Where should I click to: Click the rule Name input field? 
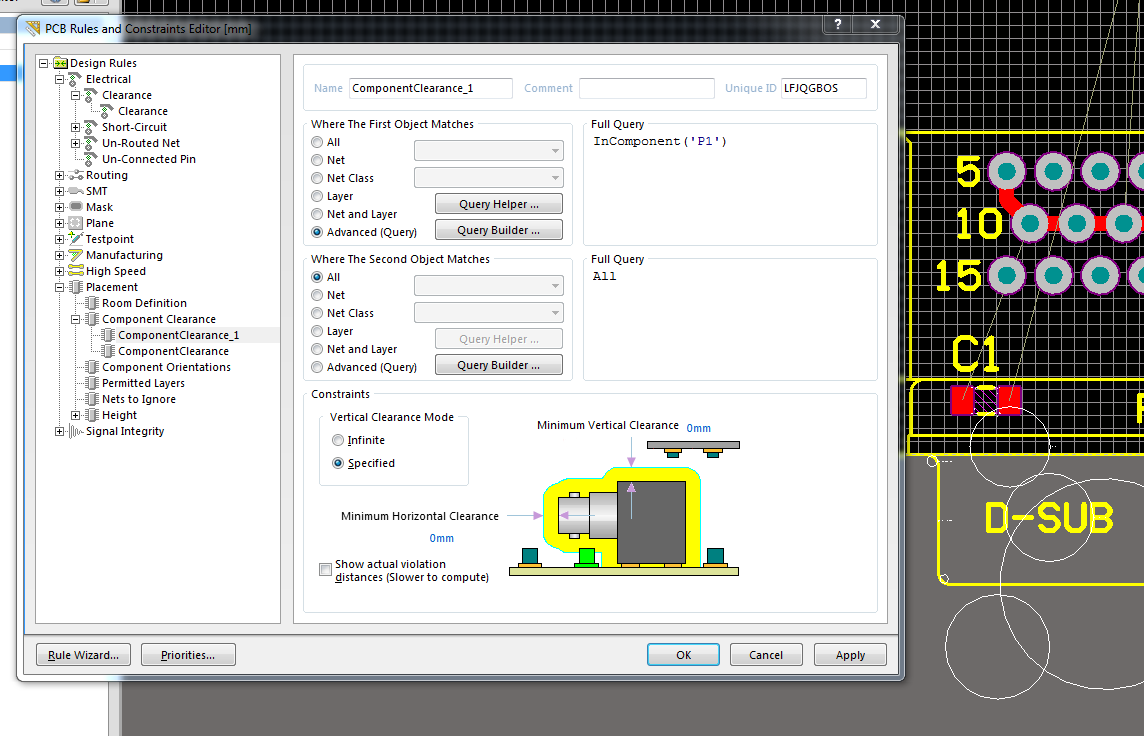pos(430,88)
